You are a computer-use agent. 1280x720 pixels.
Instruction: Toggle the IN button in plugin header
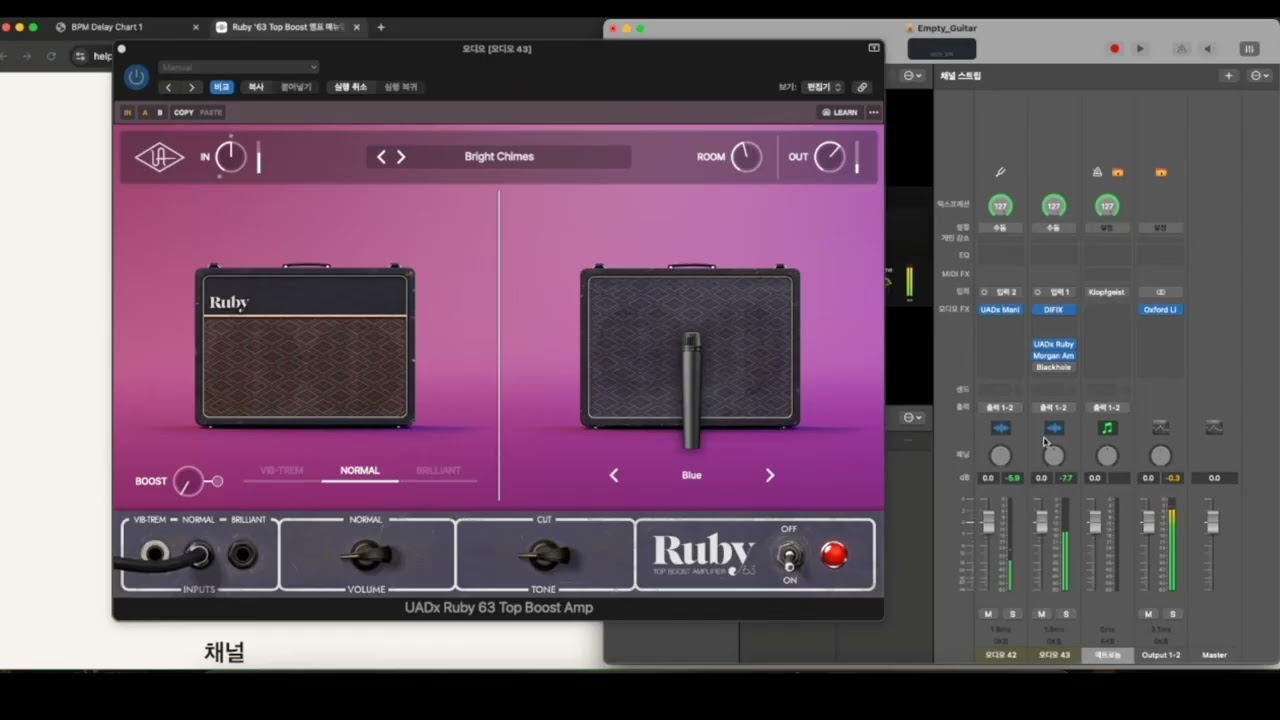click(128, 112)
